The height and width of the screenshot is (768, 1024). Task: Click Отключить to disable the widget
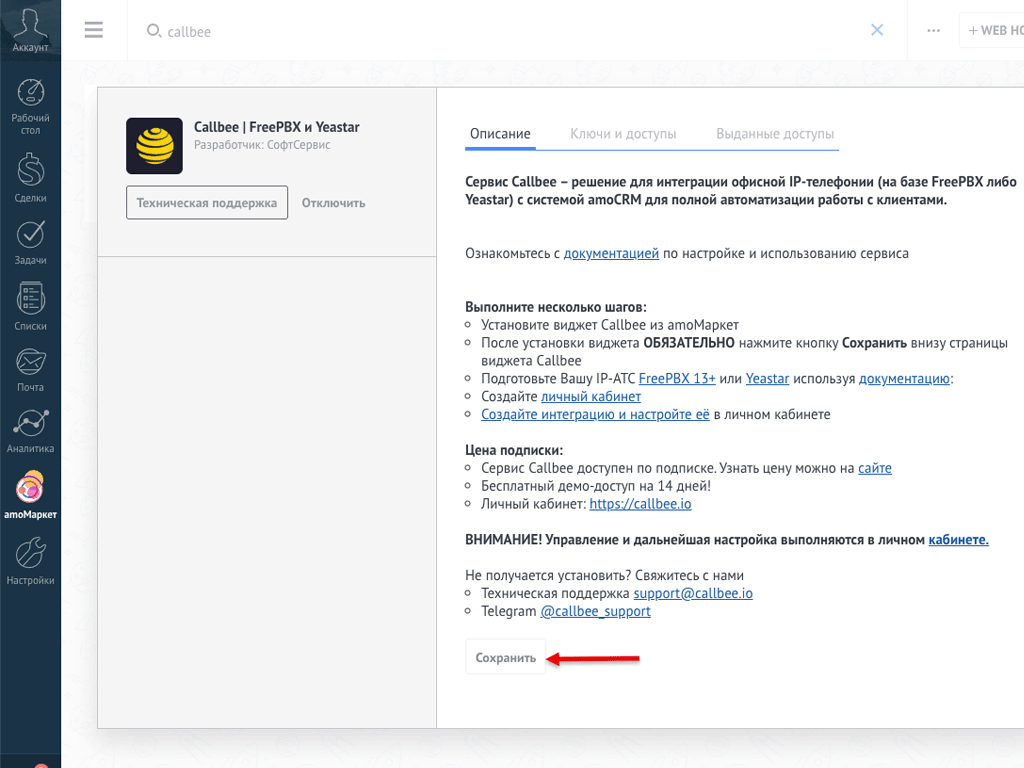pos(332,202)
